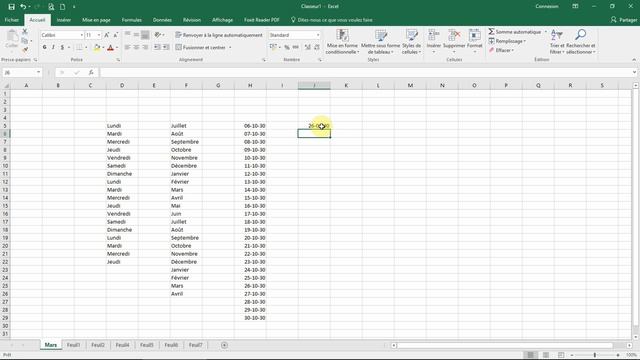Image resolution: width=640 pixels, height=360 pixels.
Task: Click the Connexion sign-in link
Action: (547, 7)
